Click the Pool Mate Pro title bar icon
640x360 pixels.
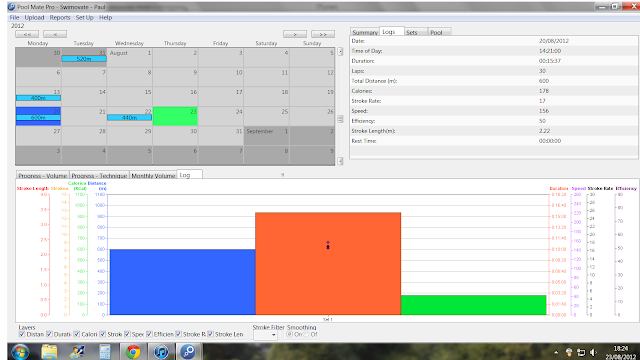(x=12, y=7)
